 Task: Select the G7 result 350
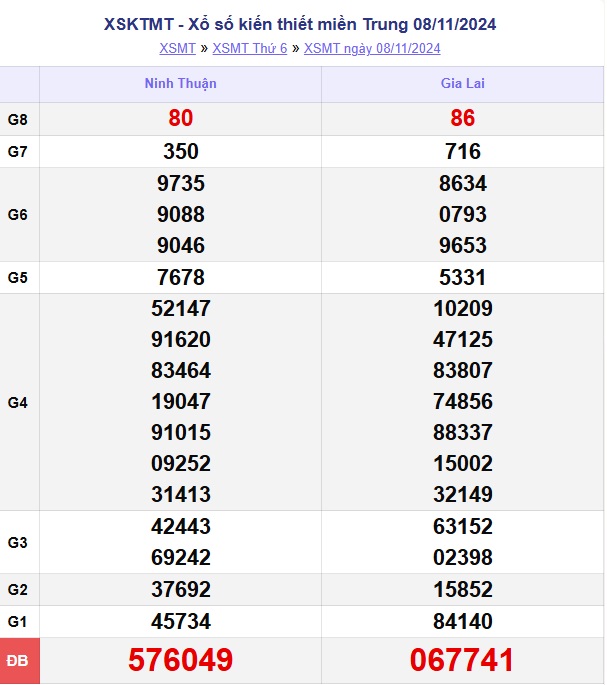(x=181, y=152)
